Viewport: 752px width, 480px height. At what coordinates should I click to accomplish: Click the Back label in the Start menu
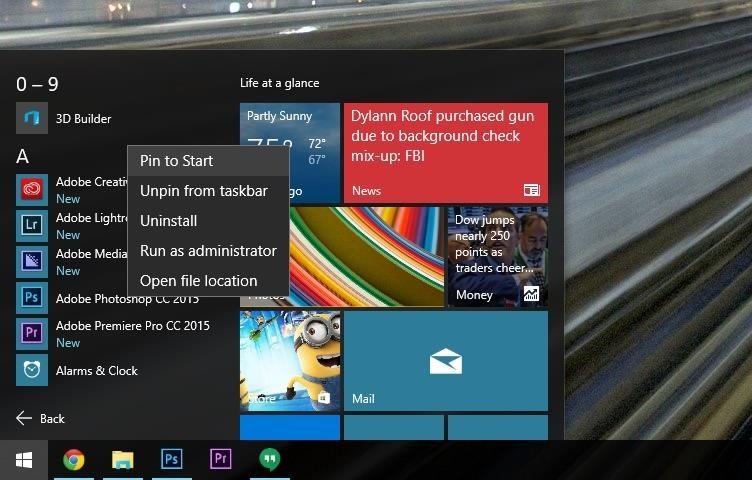[52, 419]
